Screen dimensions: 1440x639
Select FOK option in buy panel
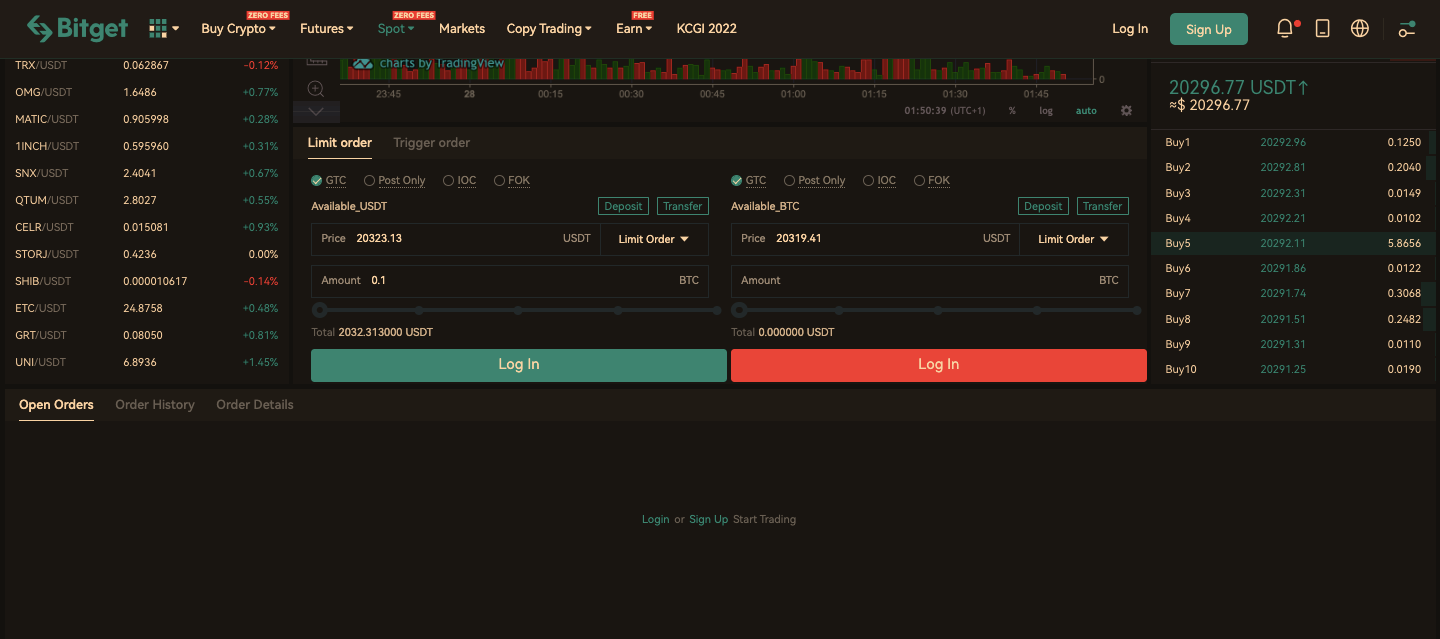tap(512, 181)
